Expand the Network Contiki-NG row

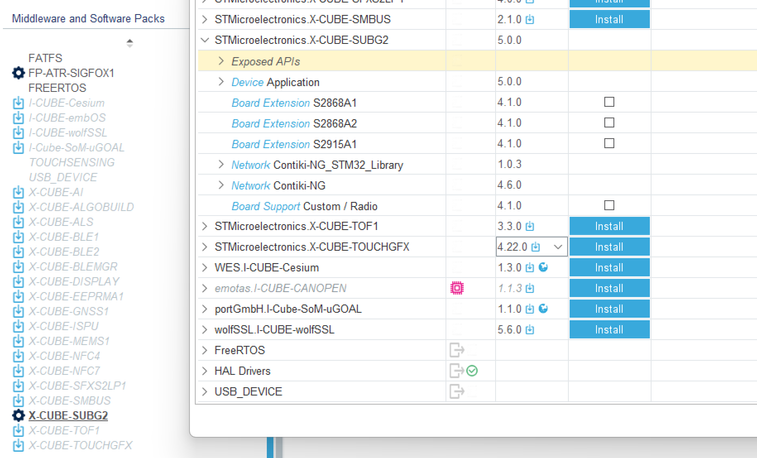(x=221, y=185)
